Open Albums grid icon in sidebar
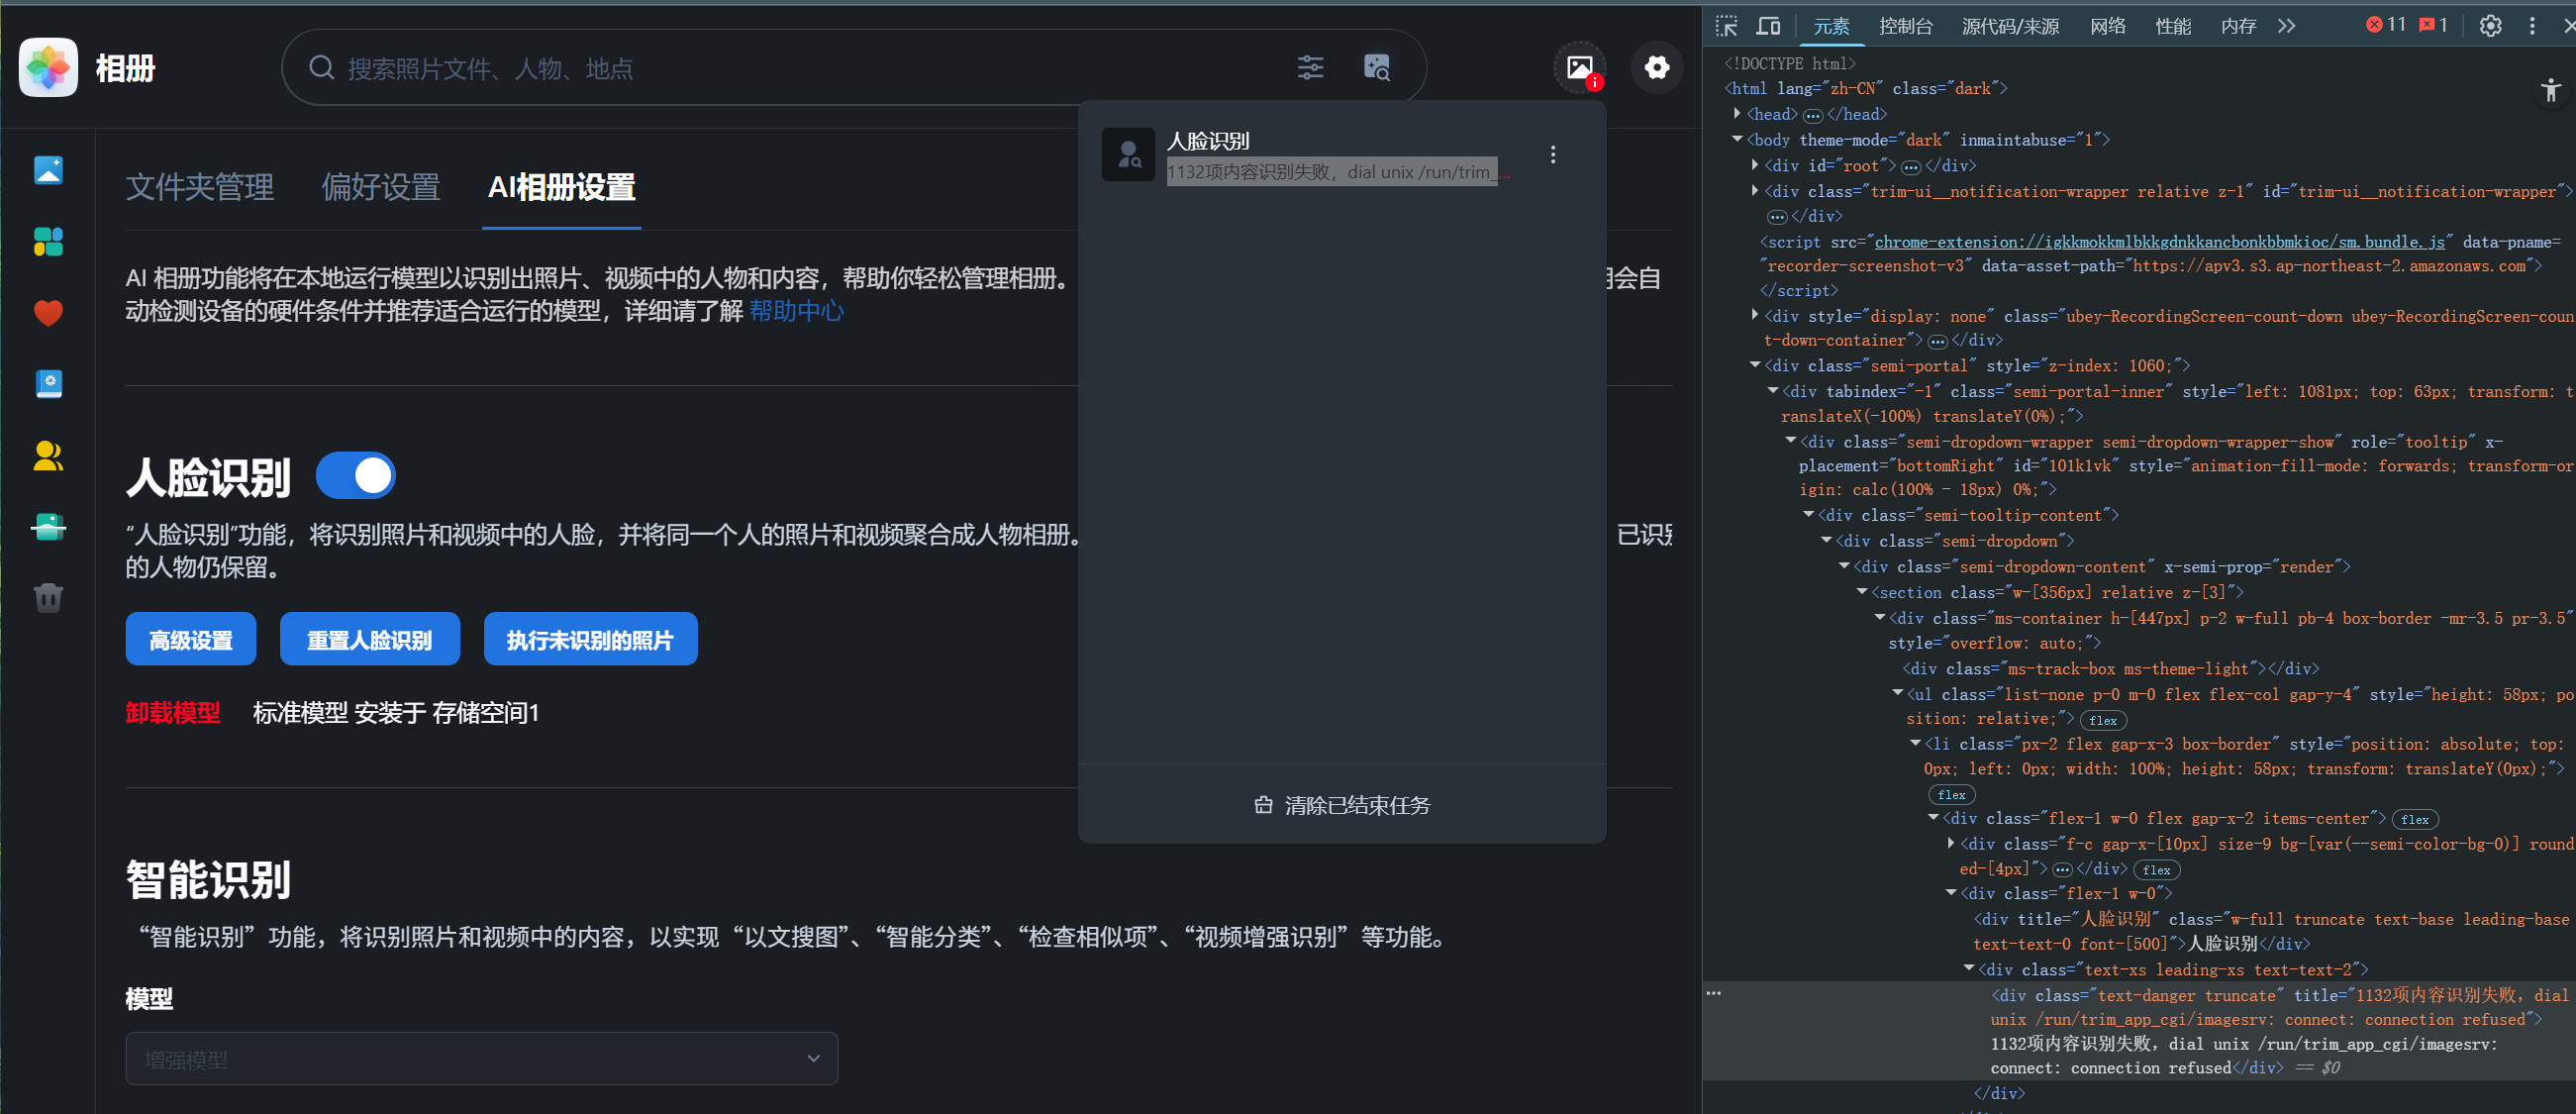This screenshot has height=1114, width=2576. pyautogui.click(x=48, y=241)
